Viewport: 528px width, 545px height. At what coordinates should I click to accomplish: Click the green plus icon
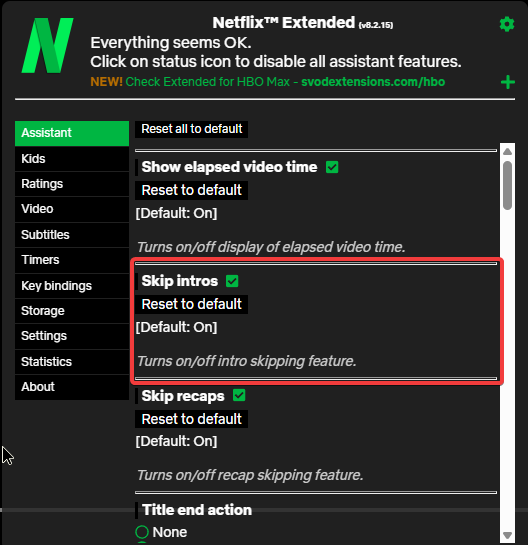507,82
